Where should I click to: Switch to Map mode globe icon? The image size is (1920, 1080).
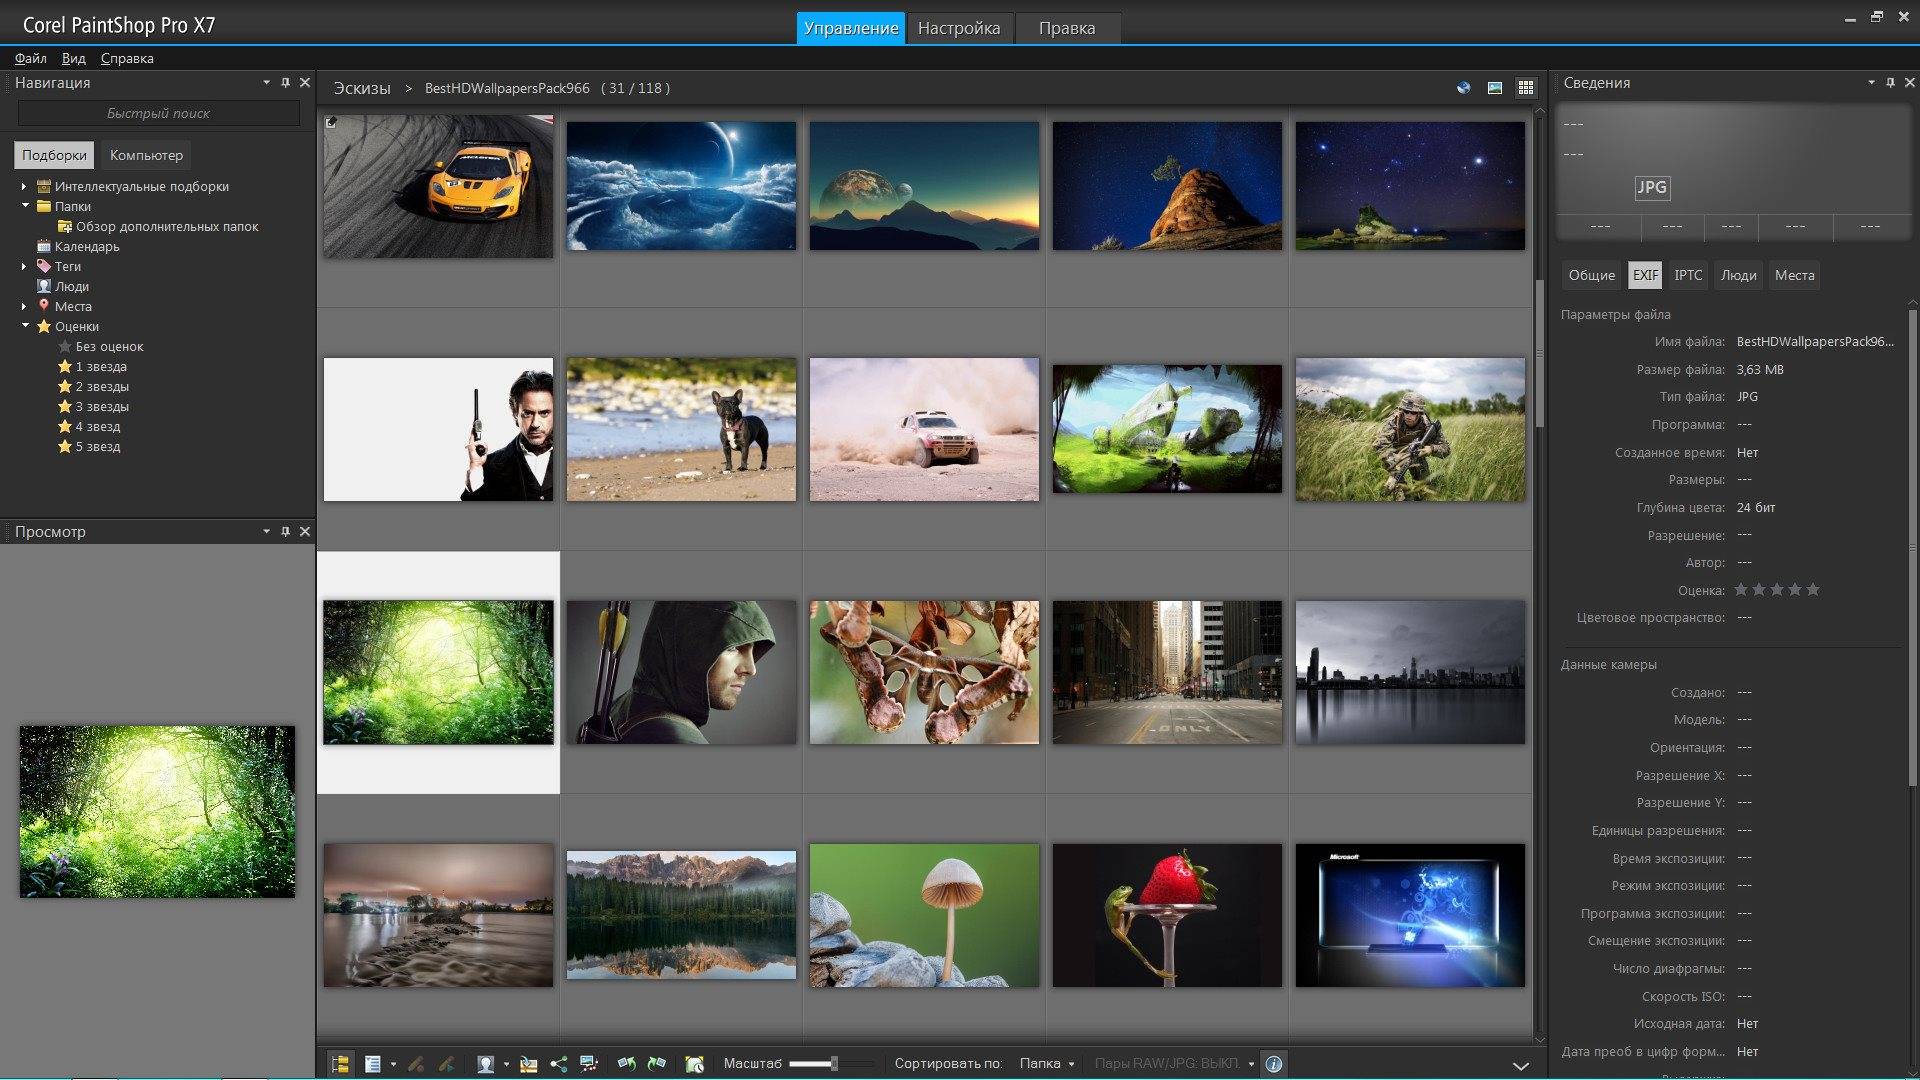click(x=1464, y=88)
